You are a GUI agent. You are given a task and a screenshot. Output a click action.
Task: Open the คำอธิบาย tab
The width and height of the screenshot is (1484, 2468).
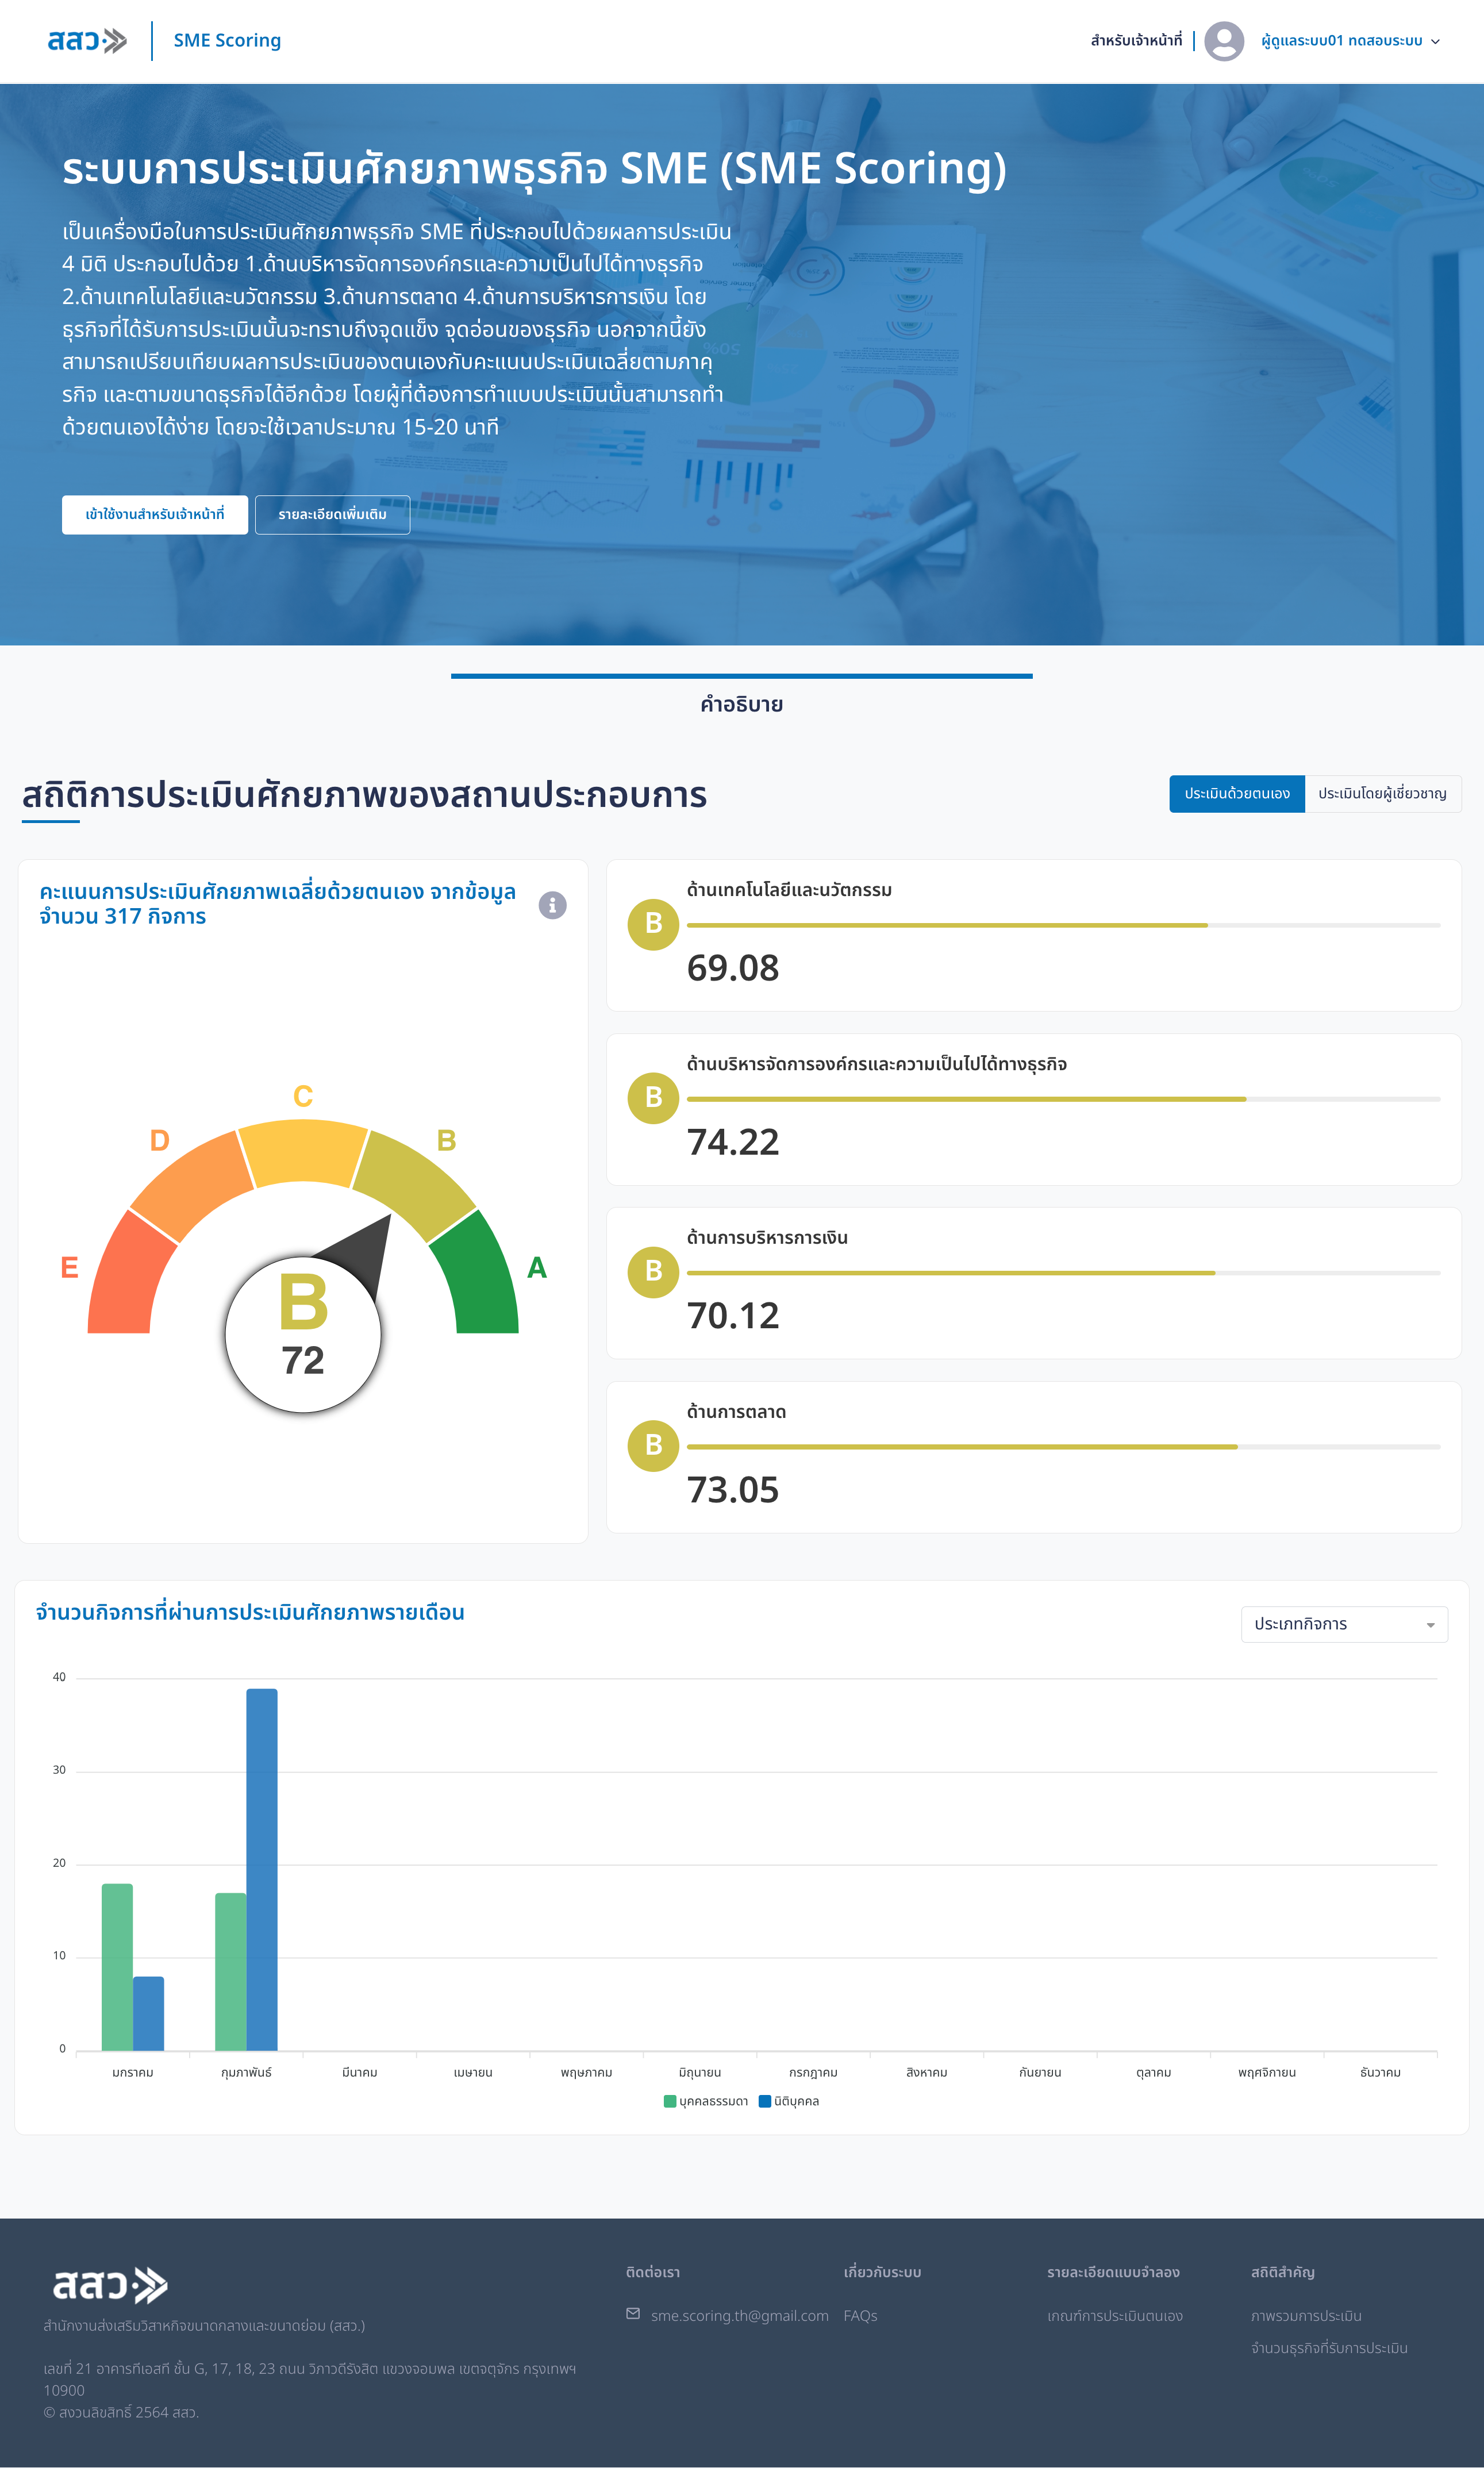click(741, 704)
